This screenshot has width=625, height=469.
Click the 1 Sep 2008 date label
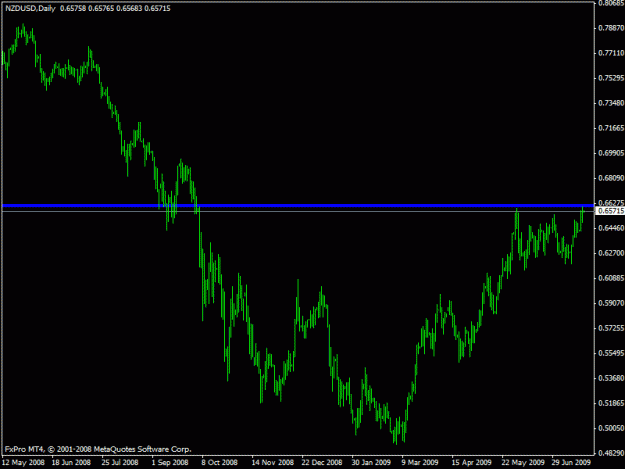click(x=170, y=463)
